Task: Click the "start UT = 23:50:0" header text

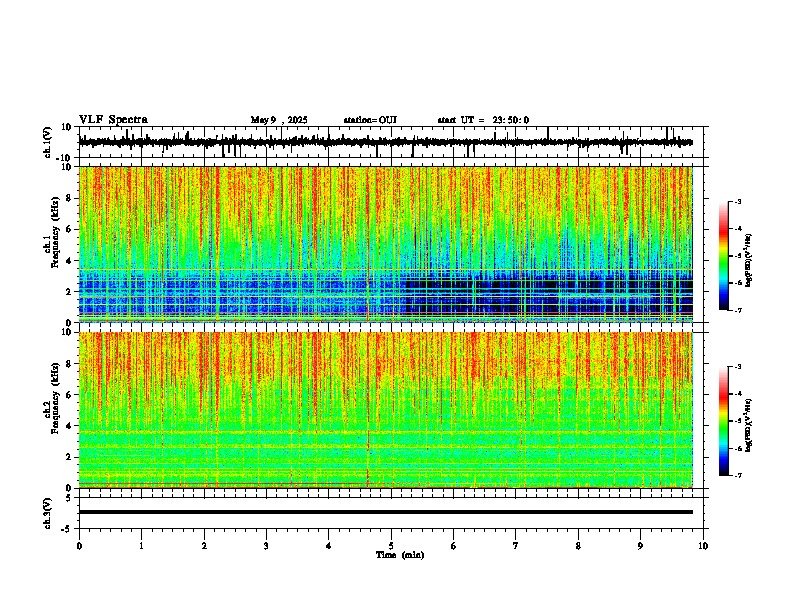Action: (x=483, y=120)
